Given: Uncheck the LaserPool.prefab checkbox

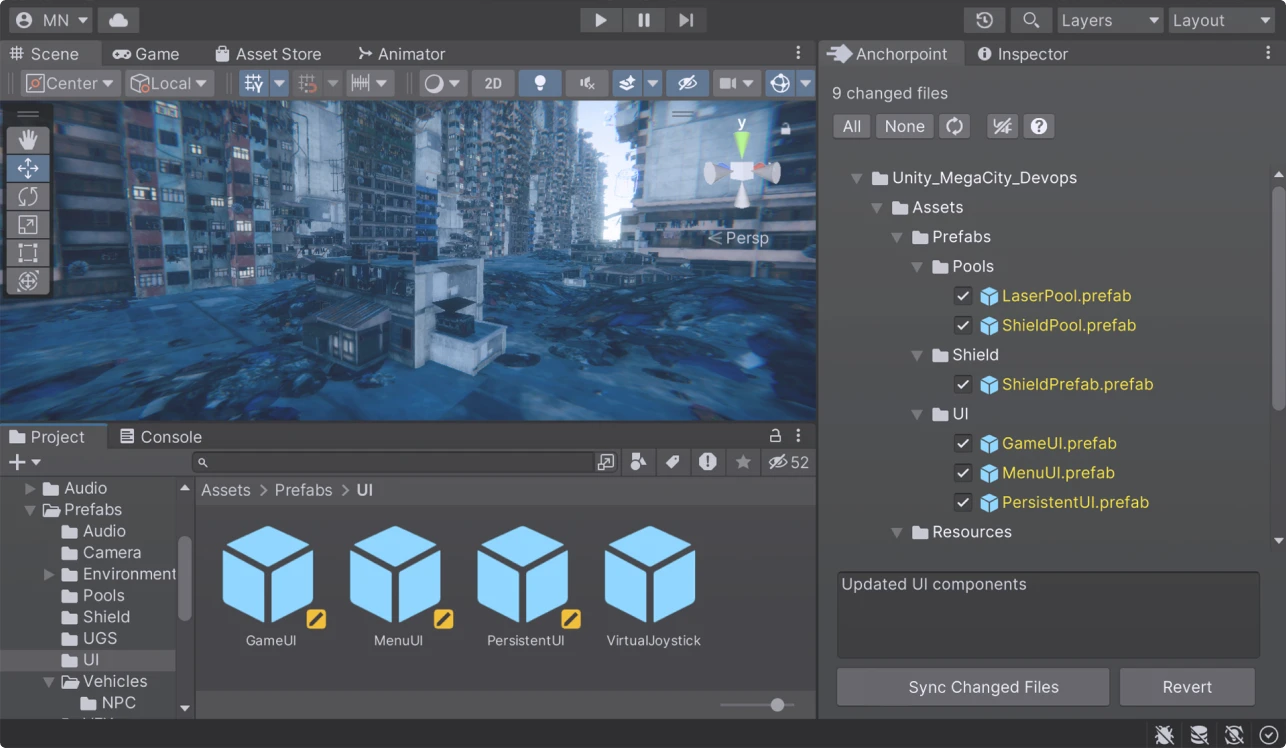Looking at the screenshot, I should tap(963, 296).
